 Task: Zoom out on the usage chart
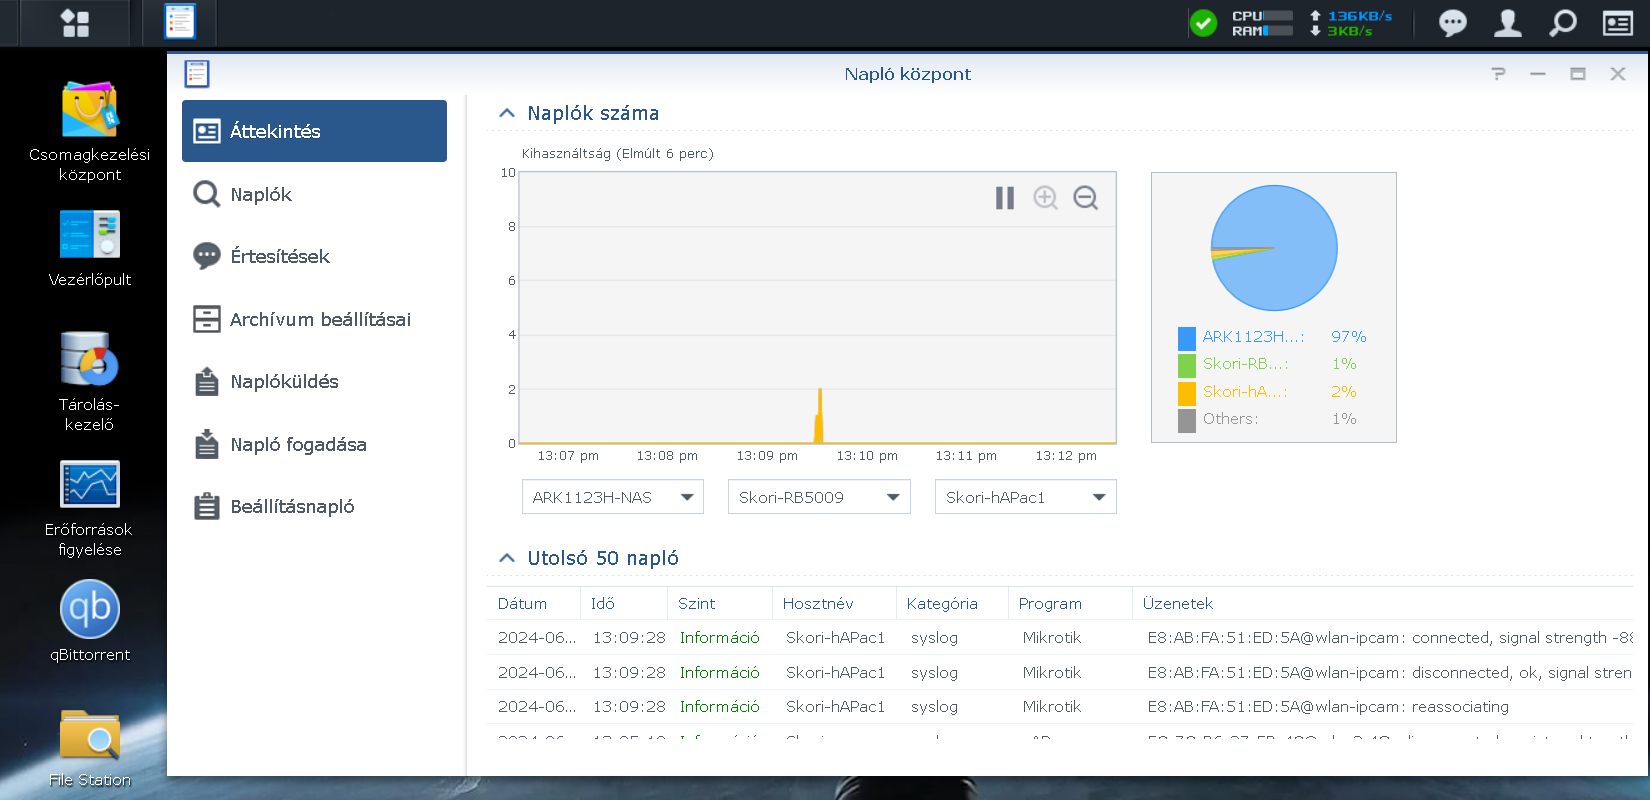pos(1085,198)
